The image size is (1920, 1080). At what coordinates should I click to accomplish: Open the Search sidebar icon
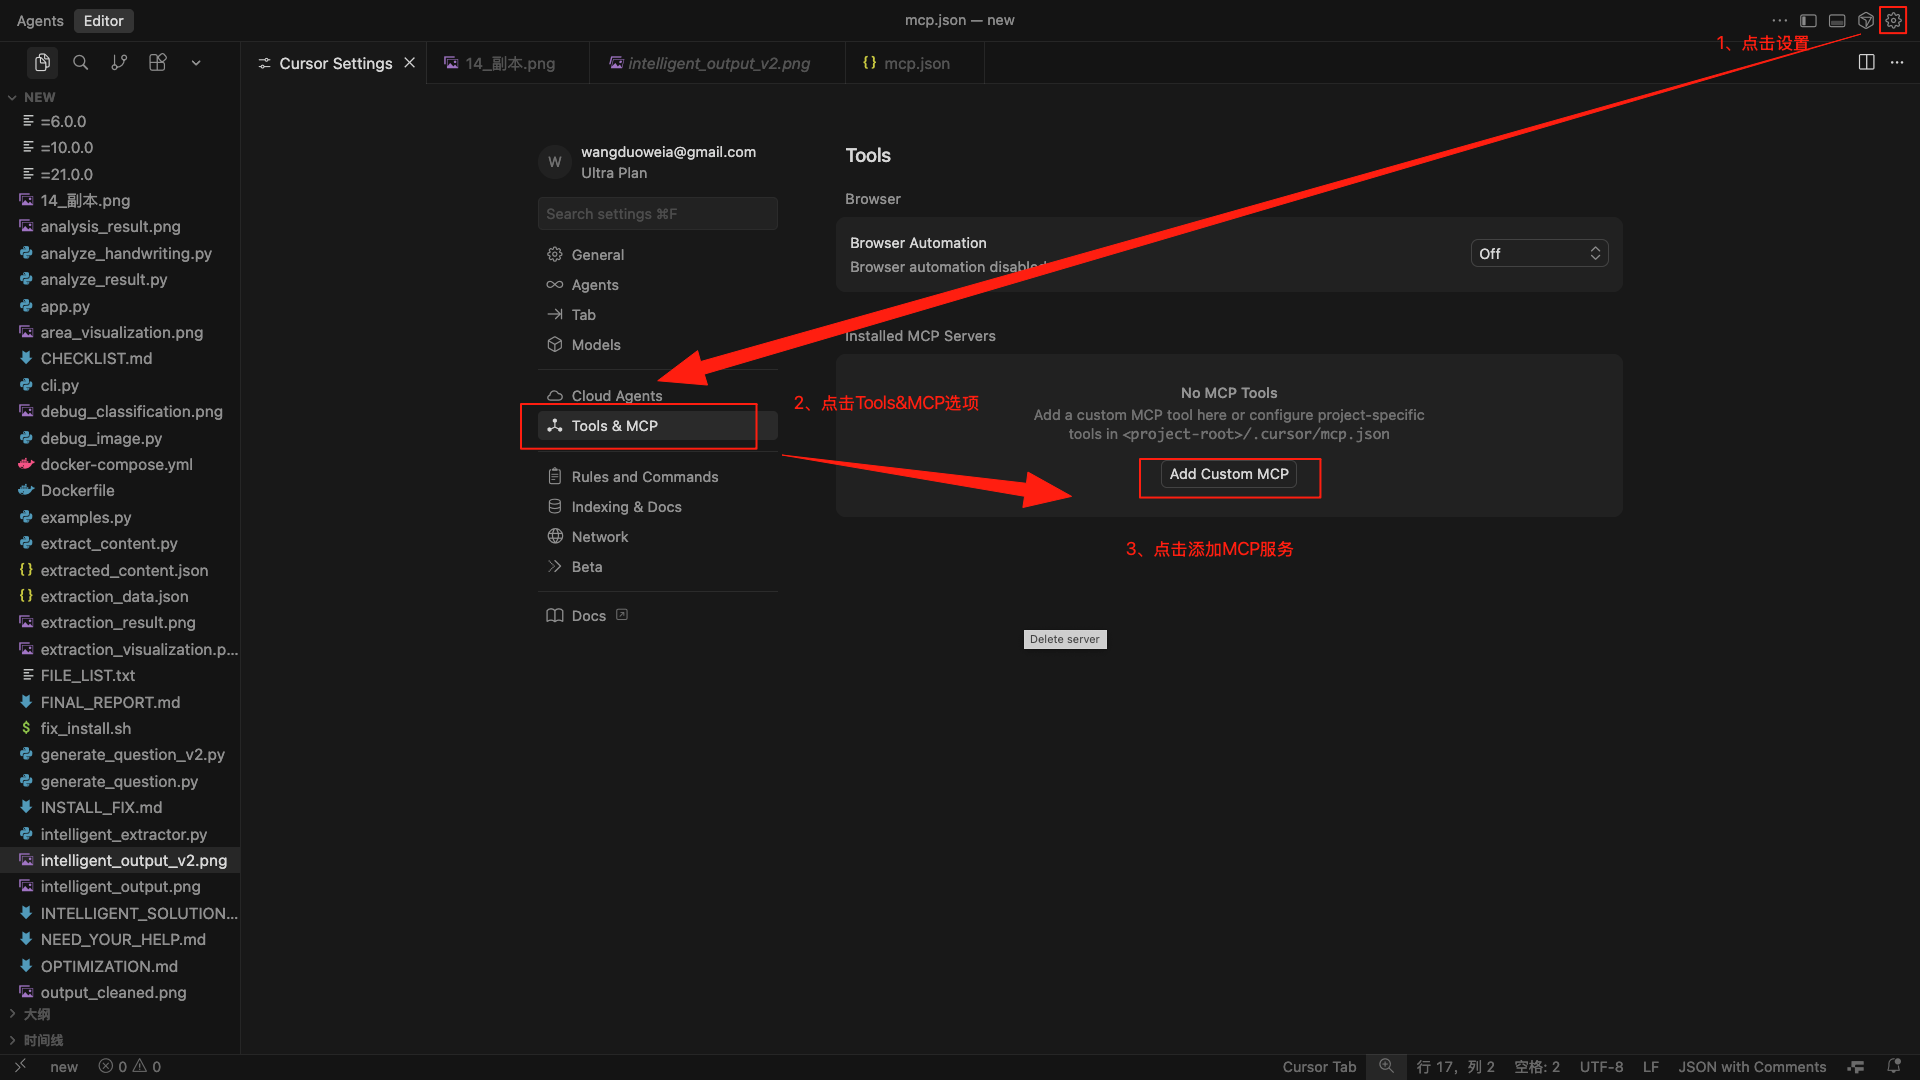click(x=81, y=62)
